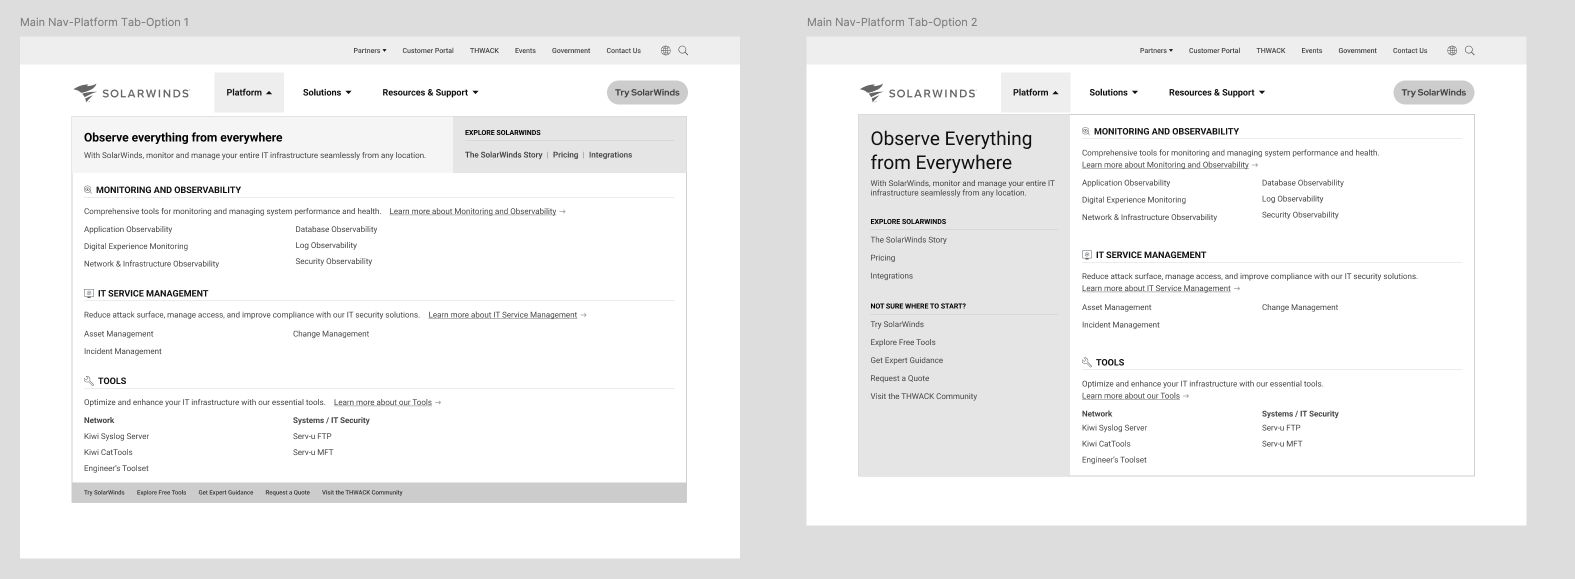The image size is (1575, 579).
Task: Collapse the Platform menu in Option 2
Action: [x=1035, y=92]
